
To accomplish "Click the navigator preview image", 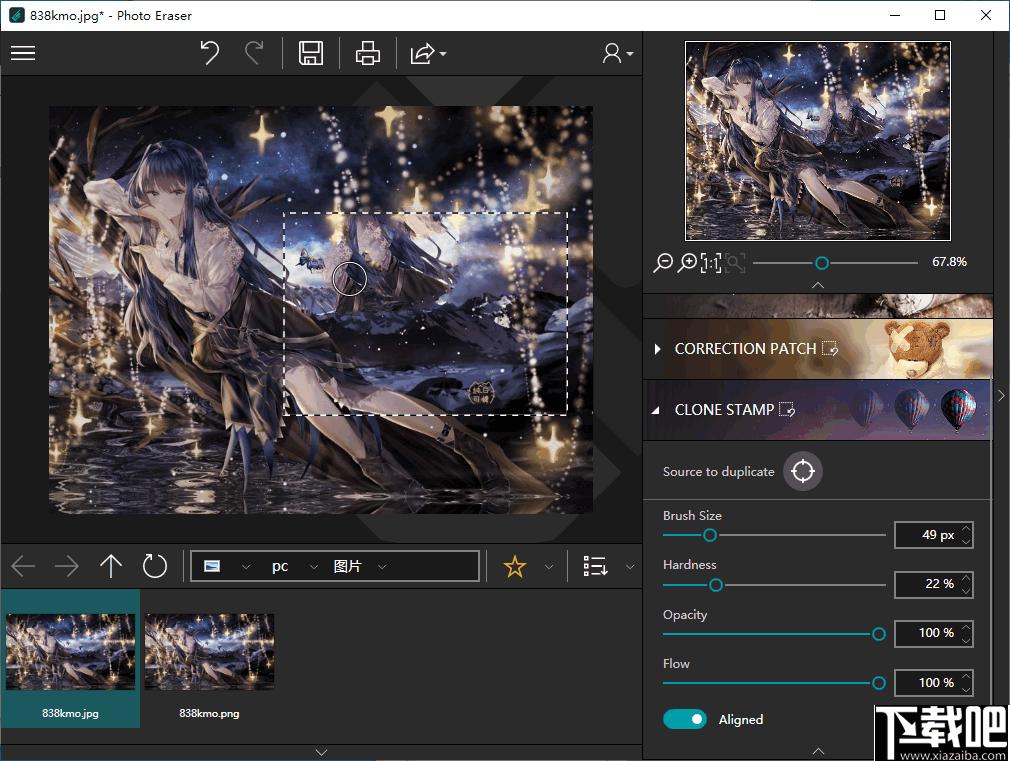I will [x=818, y=140].
